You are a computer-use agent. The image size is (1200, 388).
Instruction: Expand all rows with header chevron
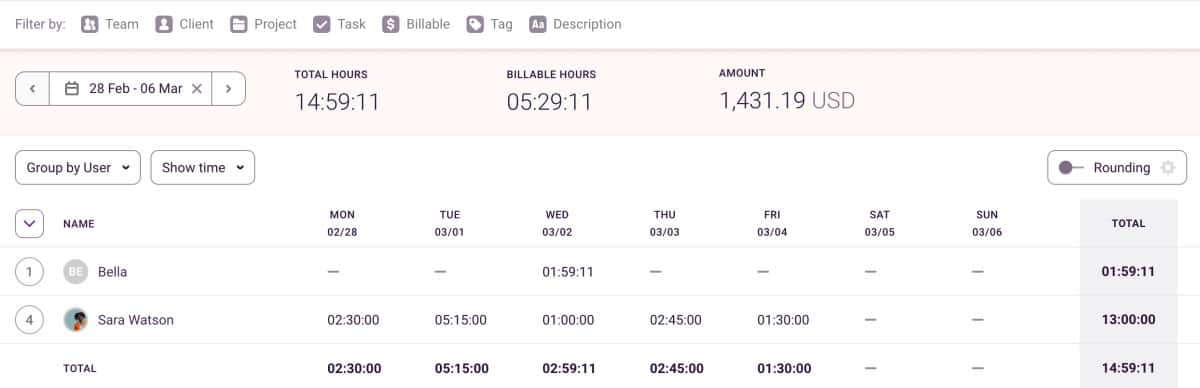click(29, 223)
